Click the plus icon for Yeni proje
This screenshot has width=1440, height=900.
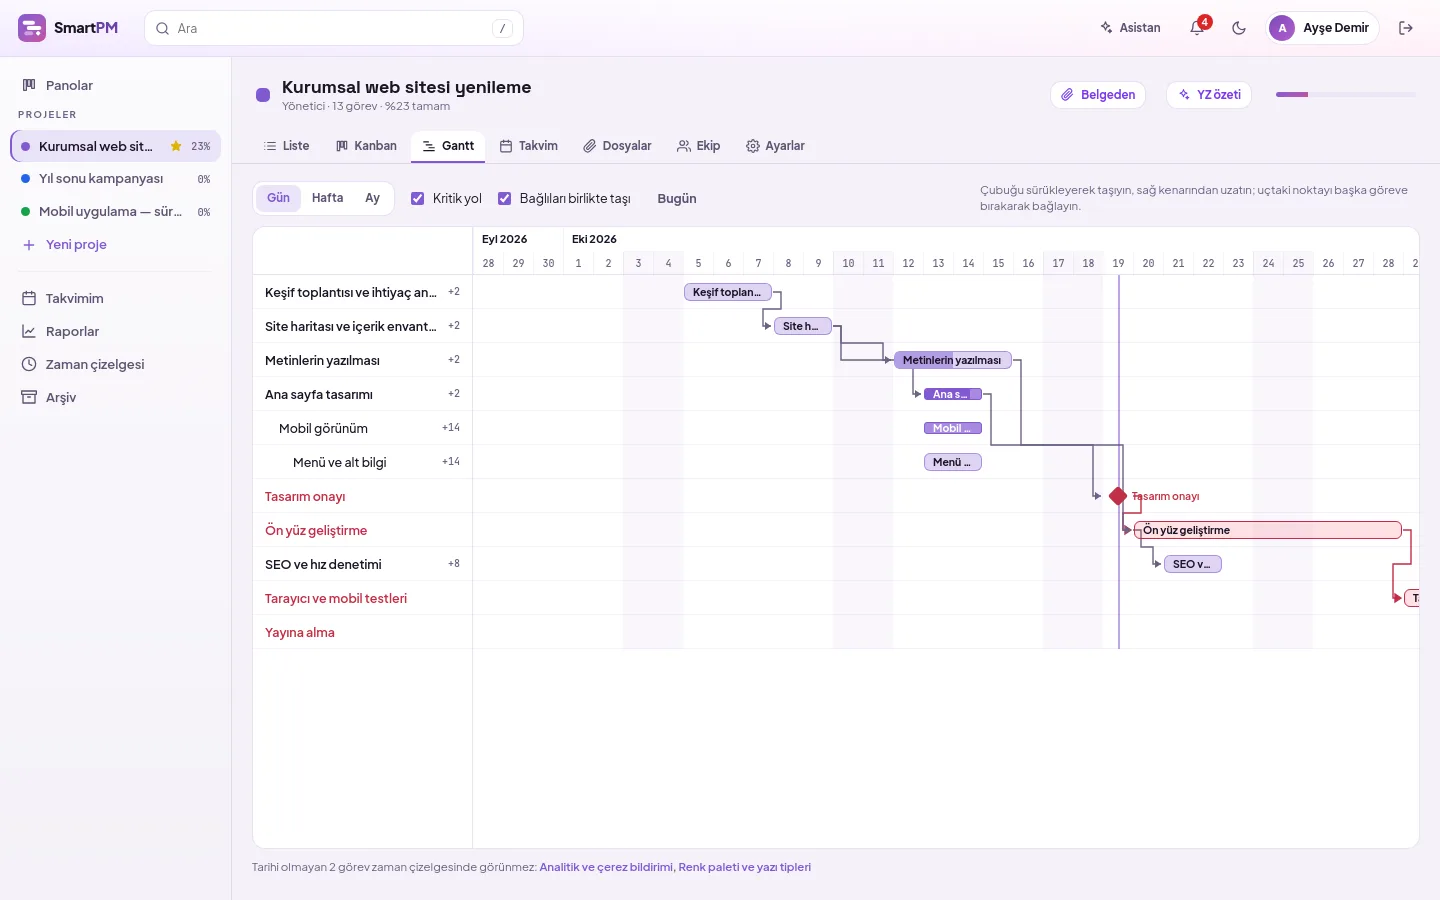(29, 245)
